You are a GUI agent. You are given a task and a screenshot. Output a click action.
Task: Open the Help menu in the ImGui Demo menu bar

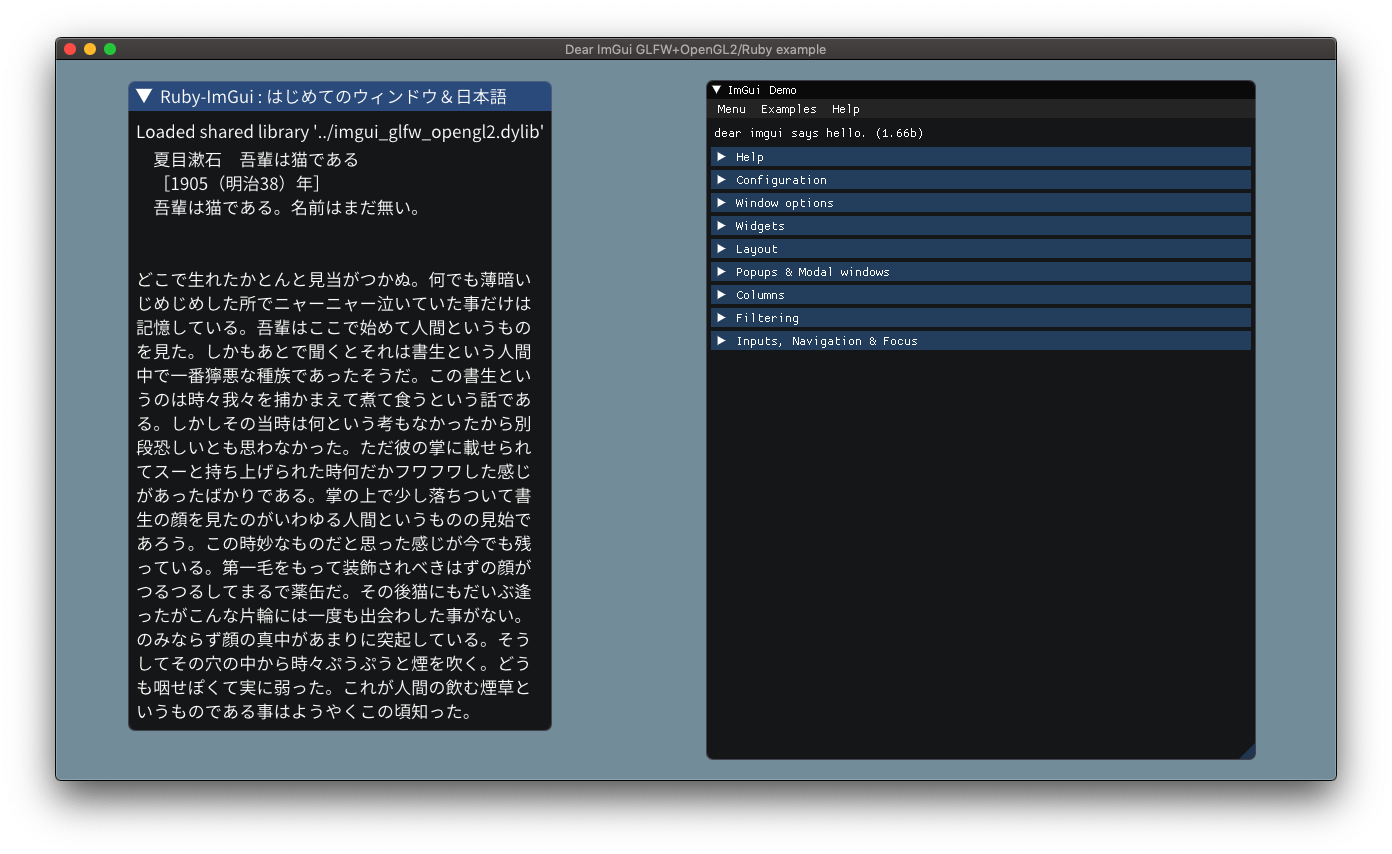pyautogui.click(x=845, y=109)
